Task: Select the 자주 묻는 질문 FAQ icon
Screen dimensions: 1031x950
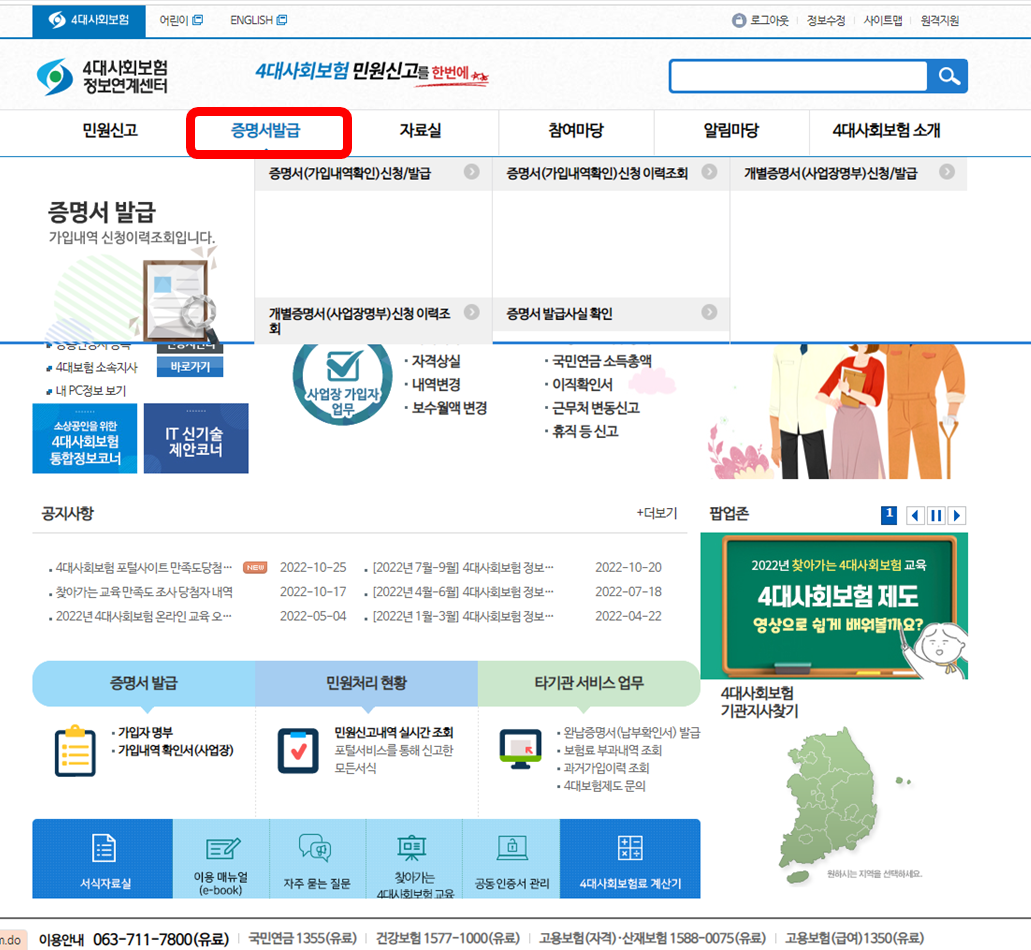Action: click(x=317, y=858)
